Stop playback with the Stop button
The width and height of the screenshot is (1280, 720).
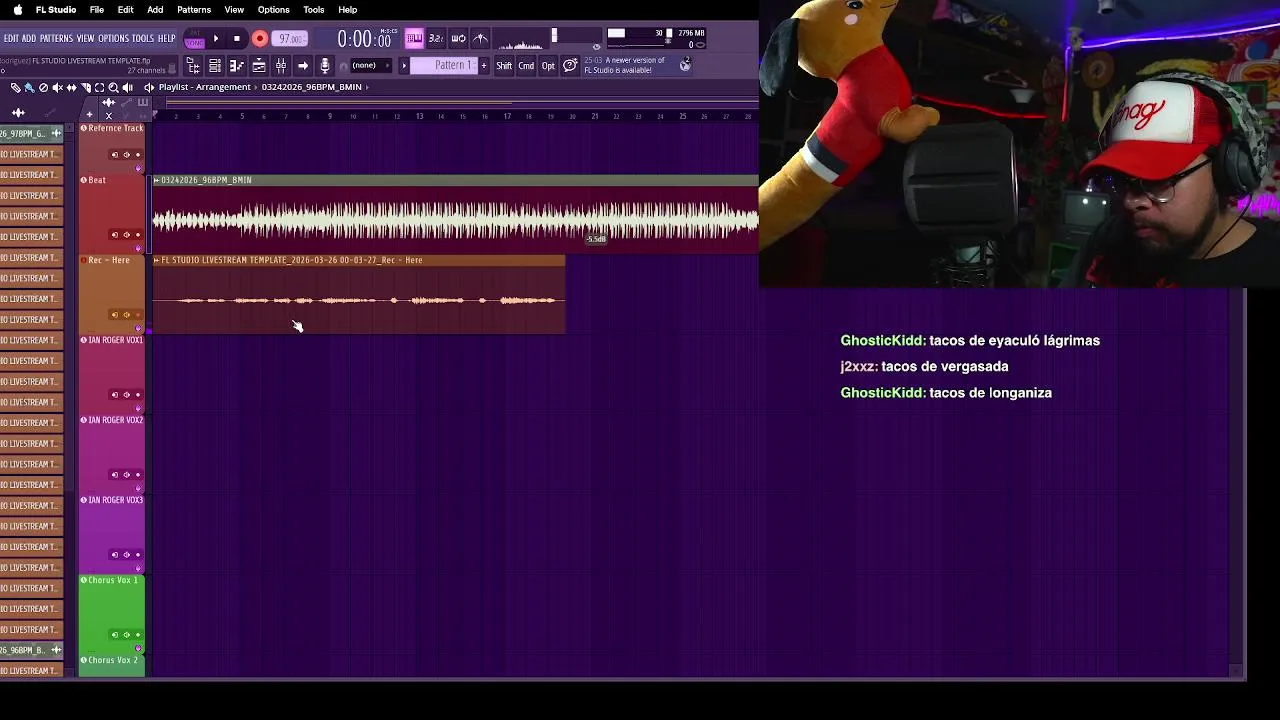237,39
